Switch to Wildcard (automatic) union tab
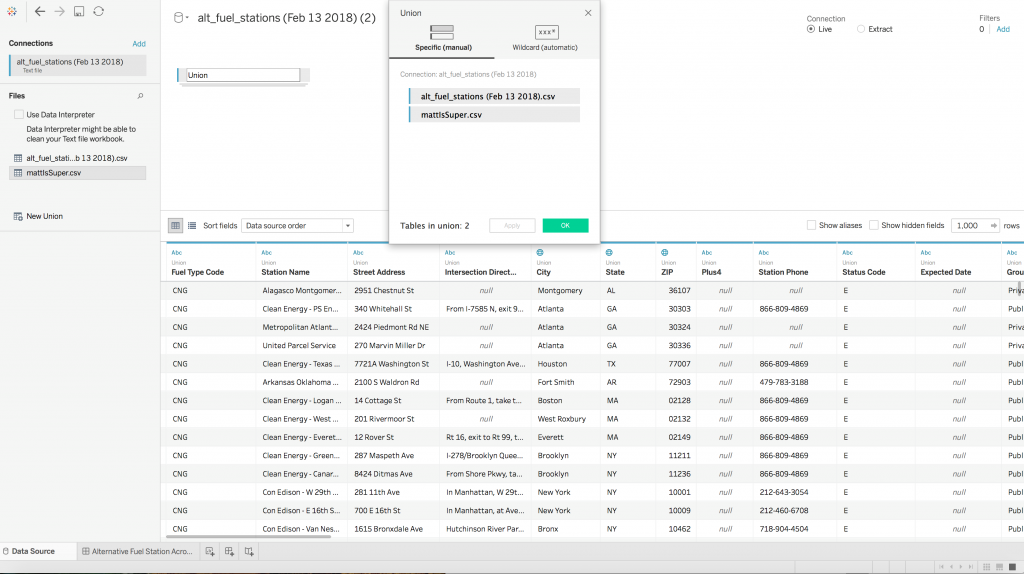This screenshot has height=574, width=1024. [545, 38]
